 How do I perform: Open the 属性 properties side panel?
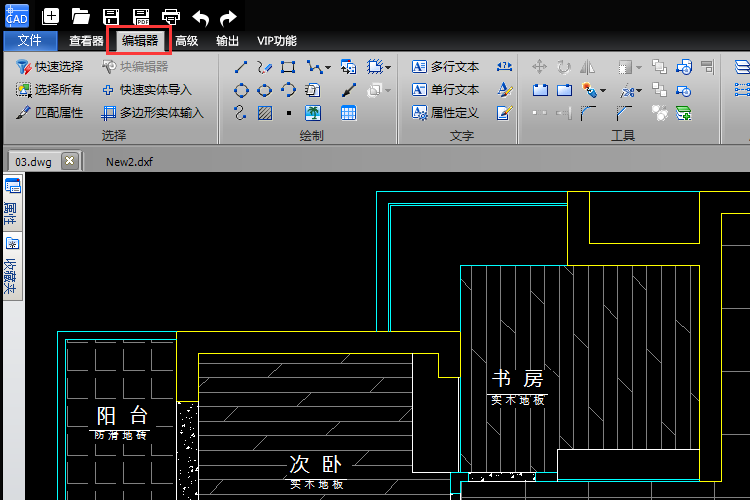[12, 203]
